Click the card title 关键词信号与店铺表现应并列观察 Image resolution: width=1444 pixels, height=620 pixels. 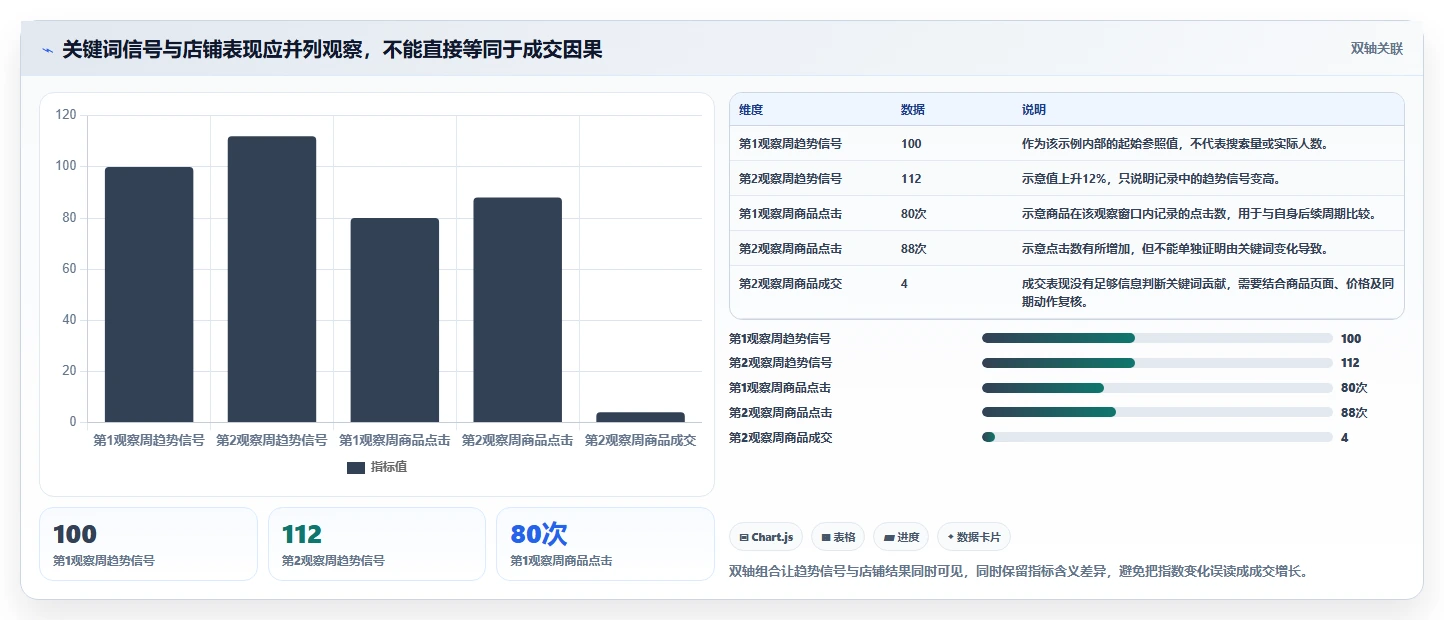tap(333, 49)
